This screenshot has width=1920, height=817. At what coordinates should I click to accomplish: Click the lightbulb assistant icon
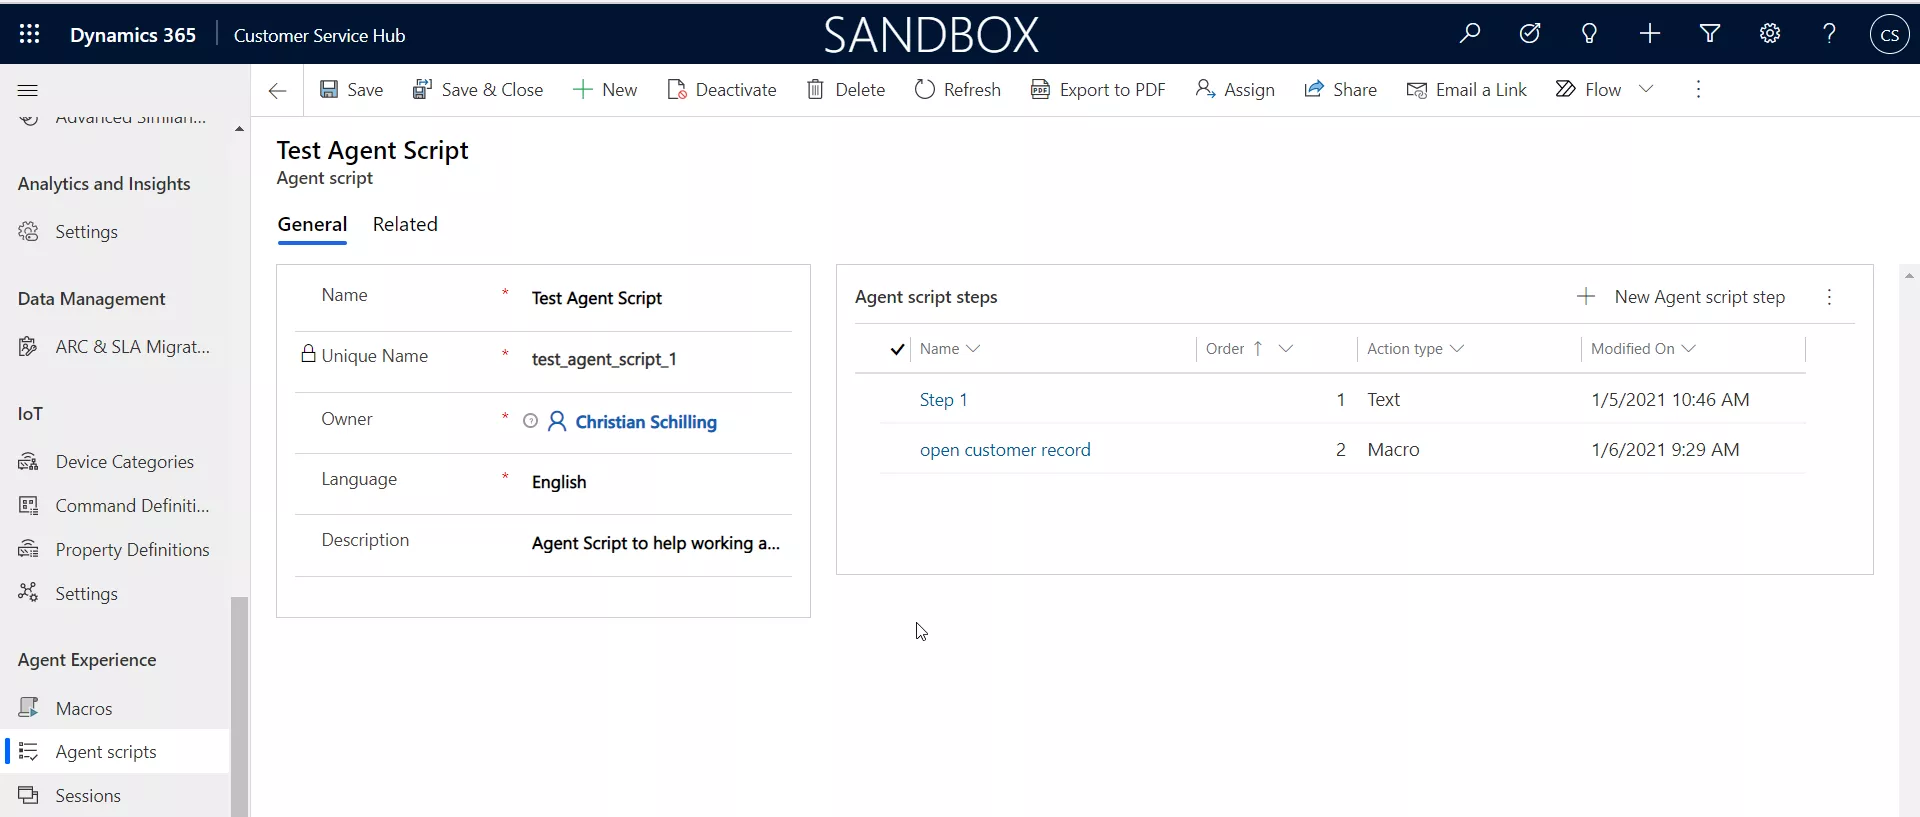tap(1589, 34)
